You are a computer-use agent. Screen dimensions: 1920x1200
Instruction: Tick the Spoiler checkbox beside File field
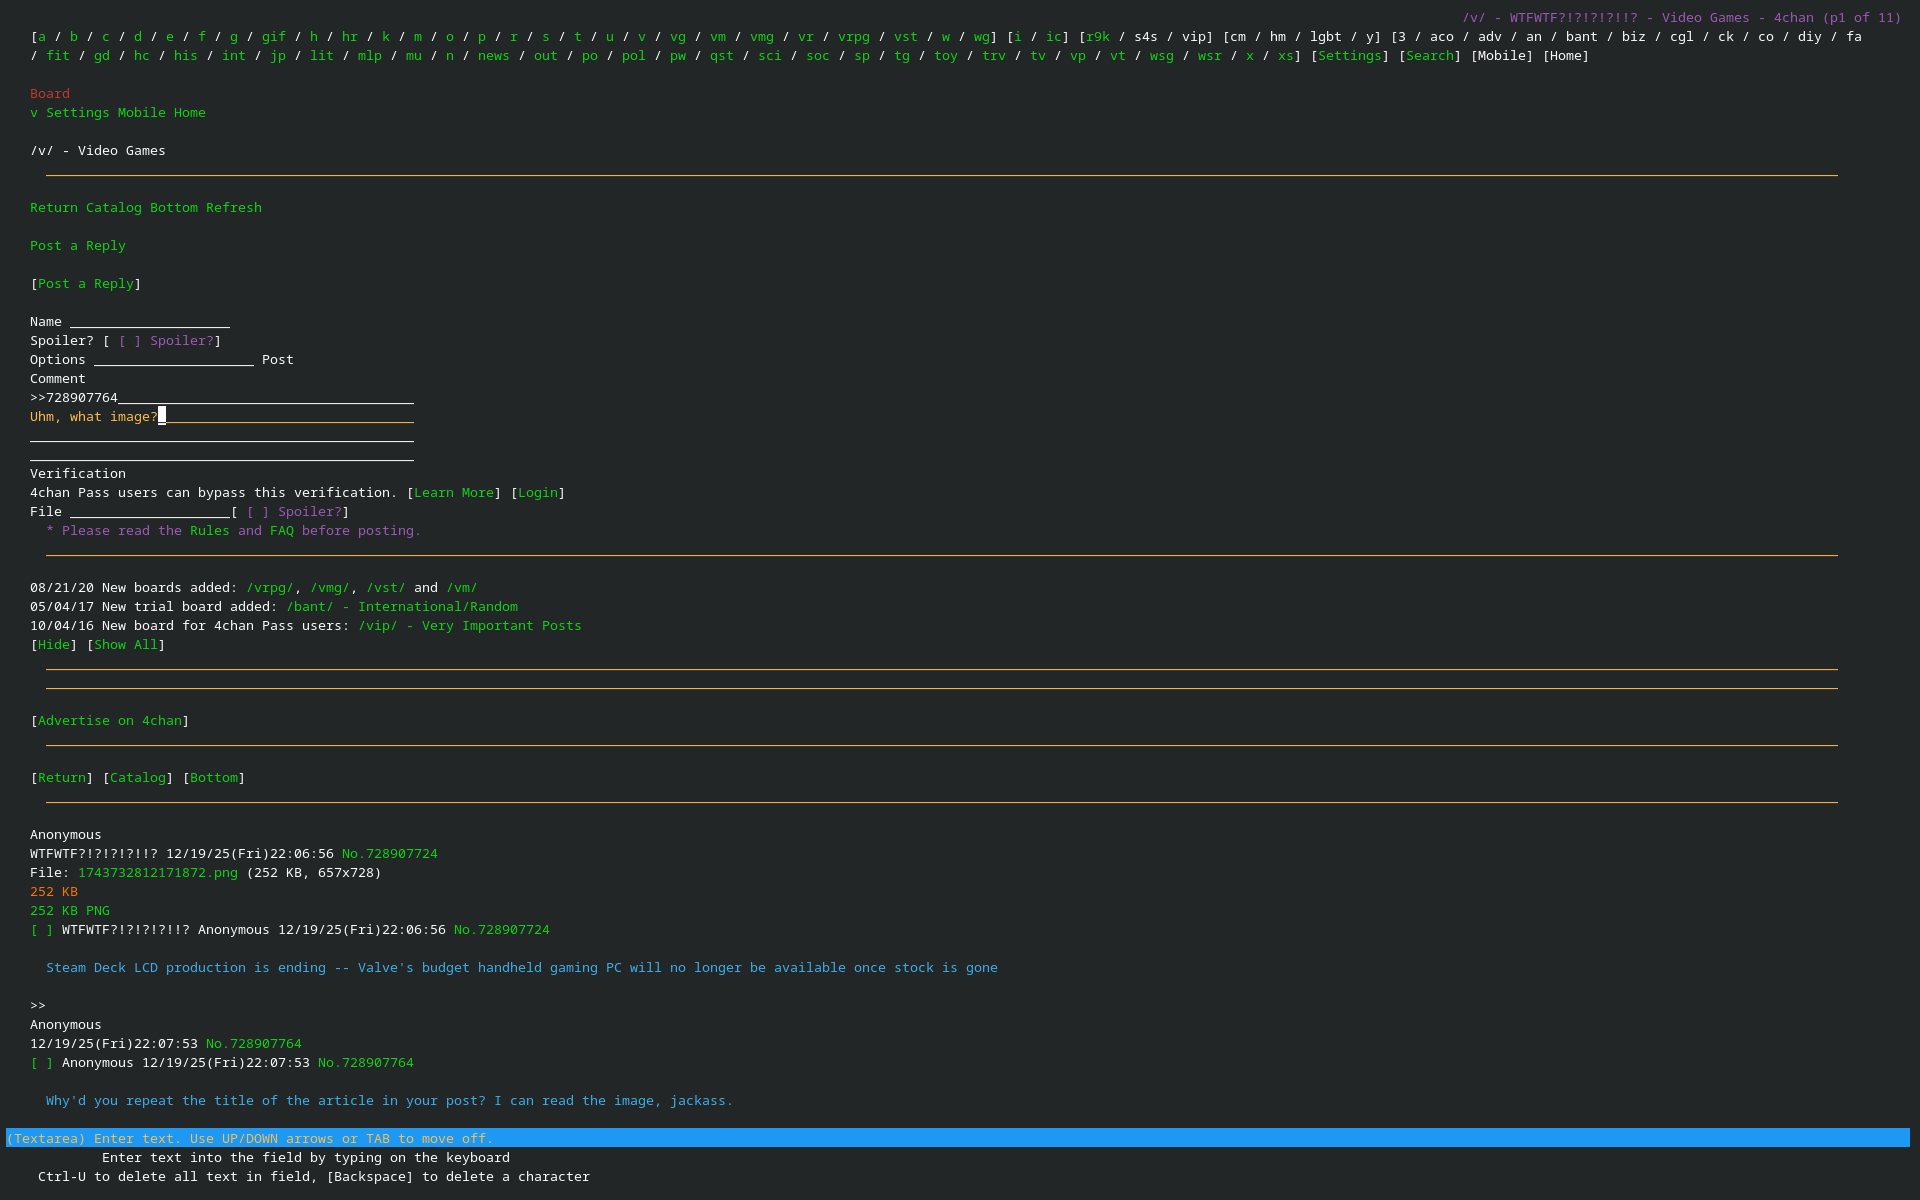pyautogui.click(x=258, y=512)
